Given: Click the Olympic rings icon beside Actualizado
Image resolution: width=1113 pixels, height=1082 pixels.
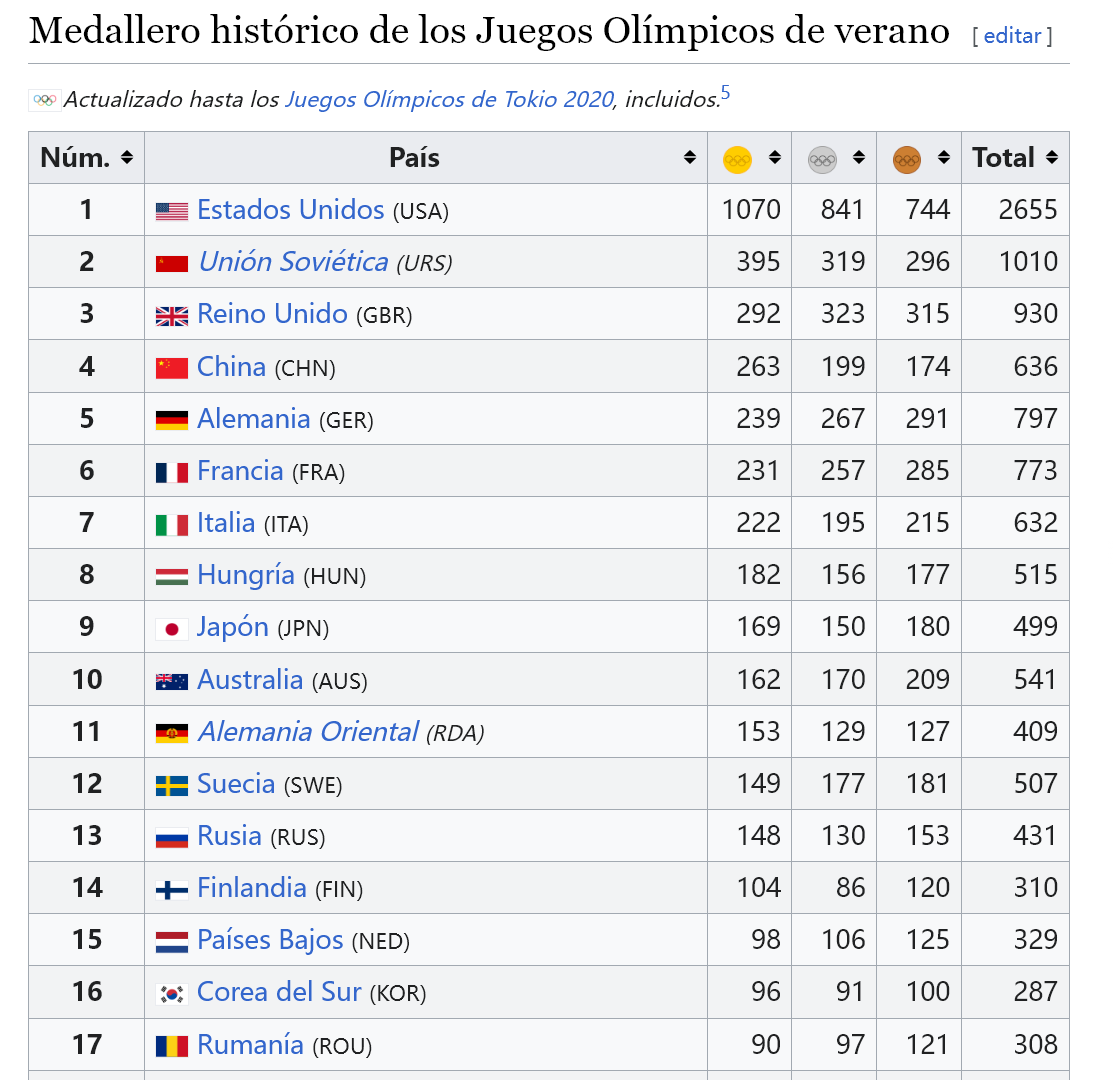Looking at the screenshot, I should point(45,100).
